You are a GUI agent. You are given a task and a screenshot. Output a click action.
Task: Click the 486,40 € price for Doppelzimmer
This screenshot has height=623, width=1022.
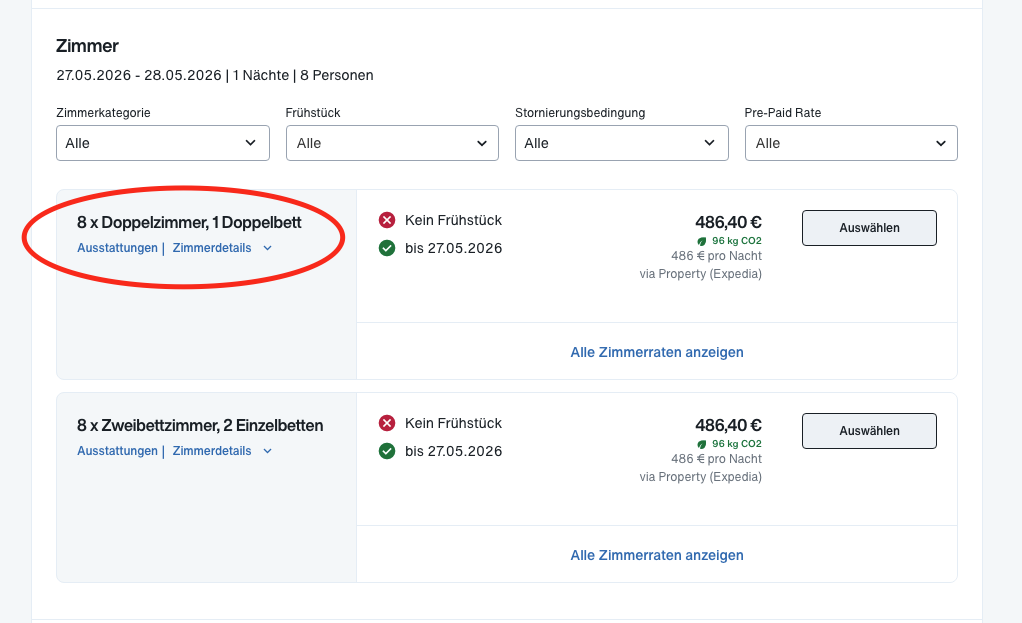[728, 222]
